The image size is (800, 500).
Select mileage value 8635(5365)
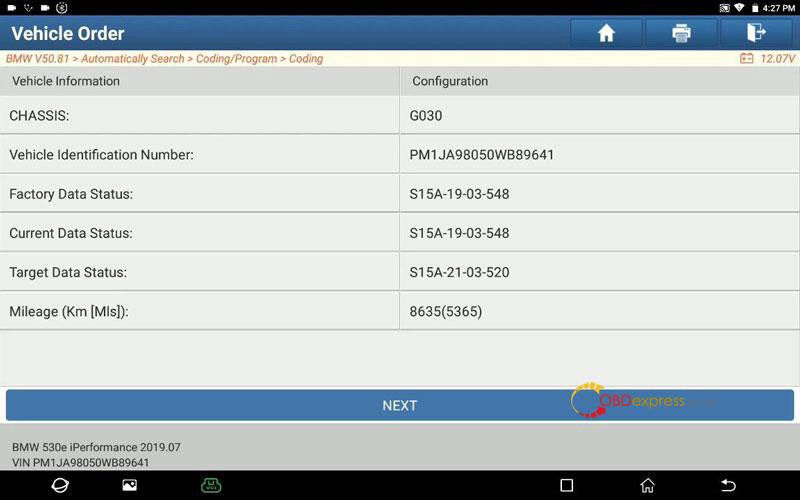(x=445, y=311)
